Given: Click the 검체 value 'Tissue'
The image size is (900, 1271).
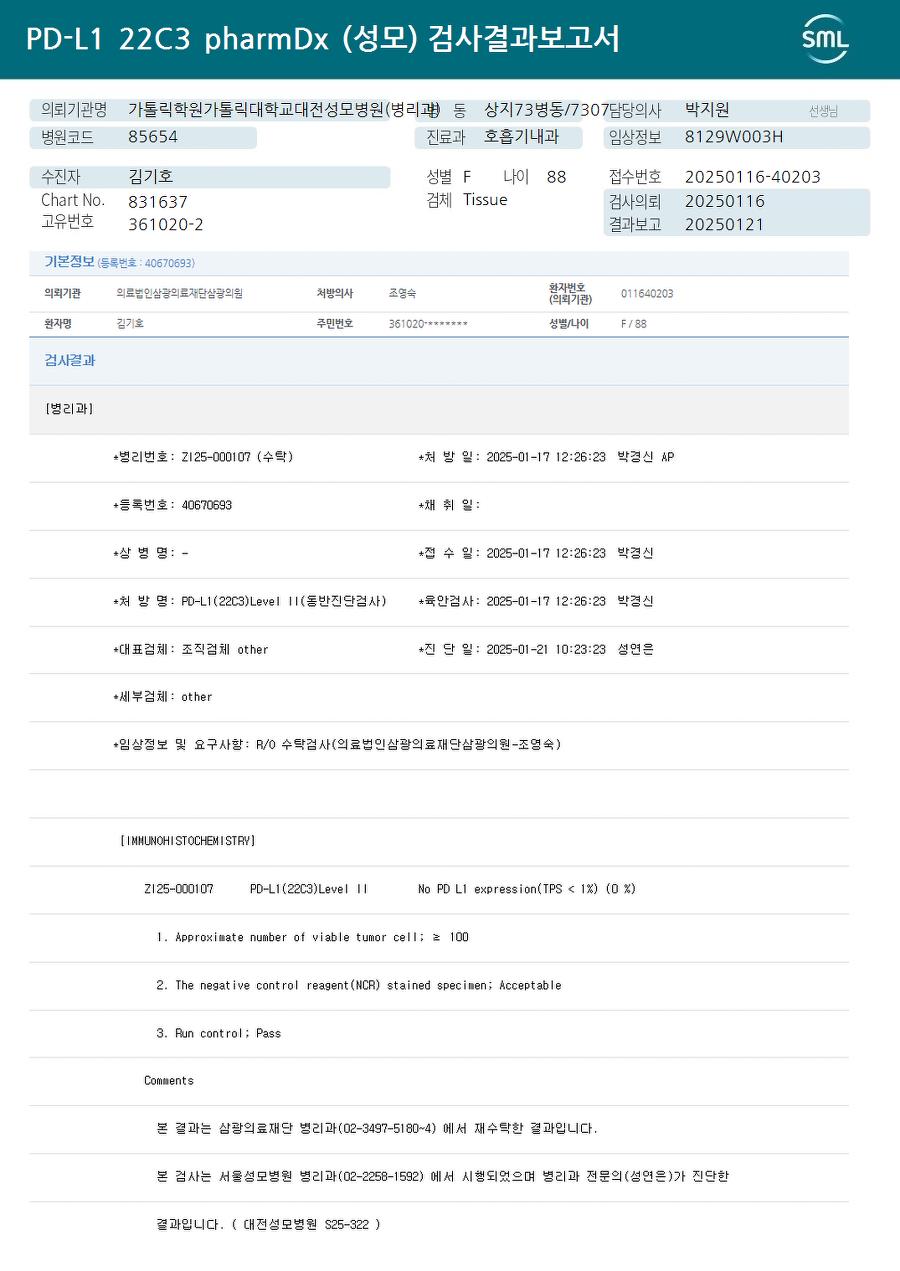Looking at the screenshot, I should [485, 200].
